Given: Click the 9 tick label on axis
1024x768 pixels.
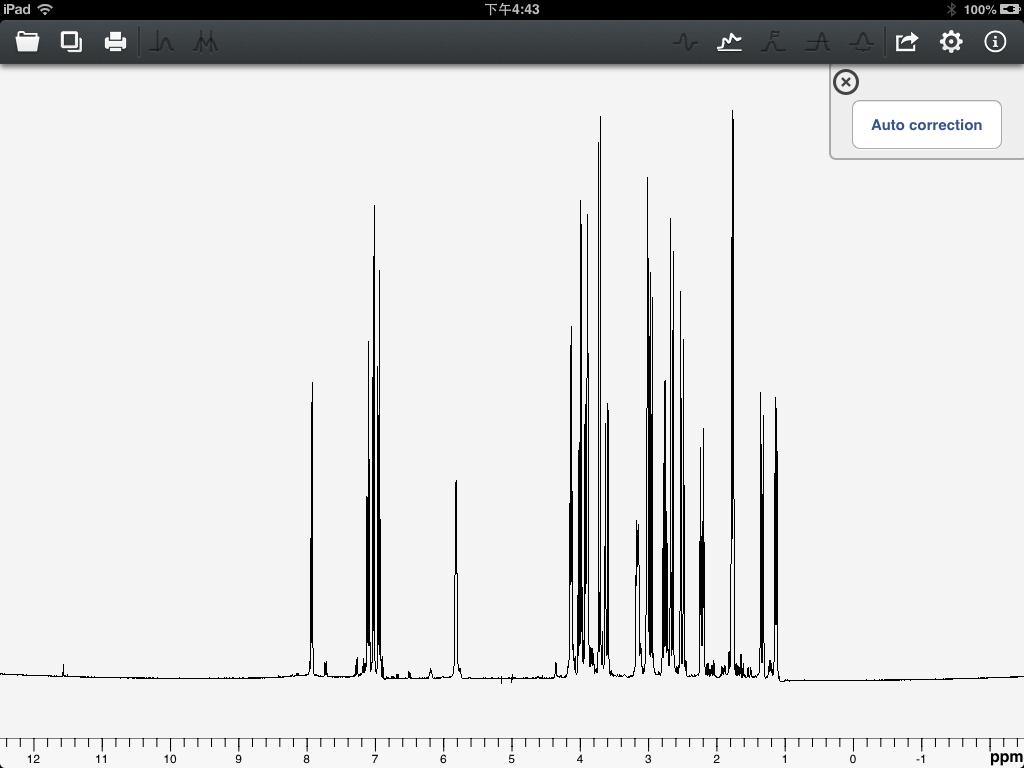Looking at the screenshot, I should (x=238, y=759).
